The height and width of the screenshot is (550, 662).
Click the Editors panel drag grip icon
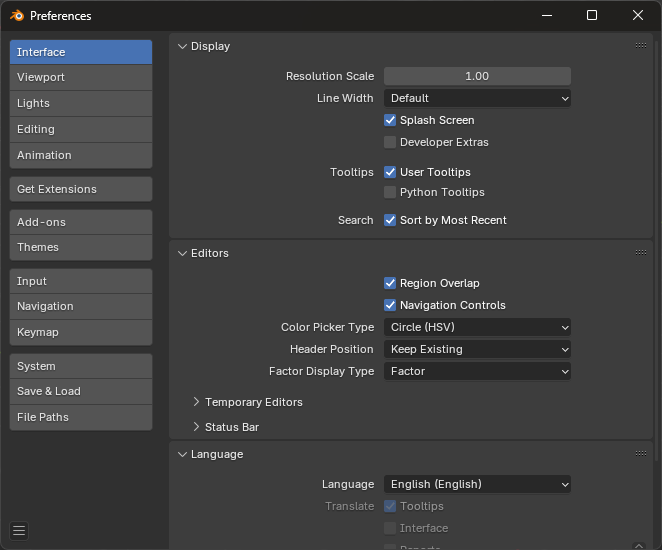(x=640, y=253)
